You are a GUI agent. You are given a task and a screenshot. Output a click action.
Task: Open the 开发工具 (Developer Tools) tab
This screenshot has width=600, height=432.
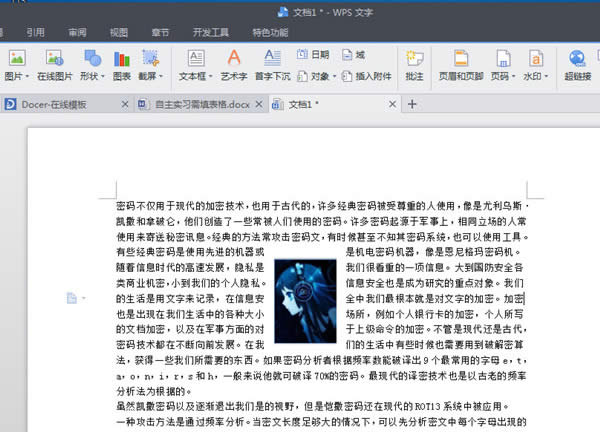[211, 32]
